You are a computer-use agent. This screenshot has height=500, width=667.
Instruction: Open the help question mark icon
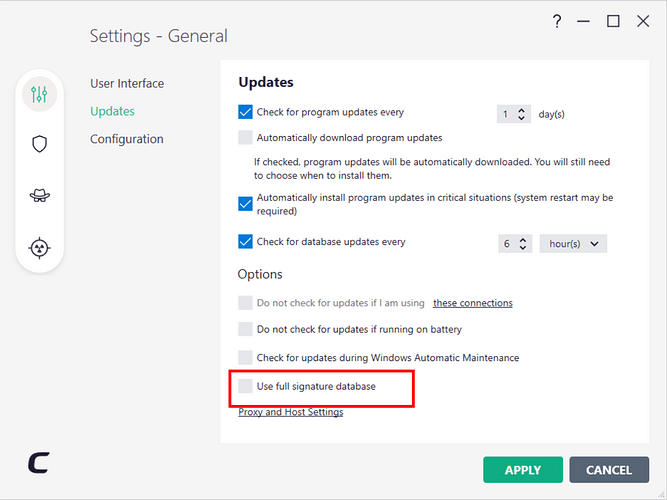pyautogui.click(x=558, y=21)
